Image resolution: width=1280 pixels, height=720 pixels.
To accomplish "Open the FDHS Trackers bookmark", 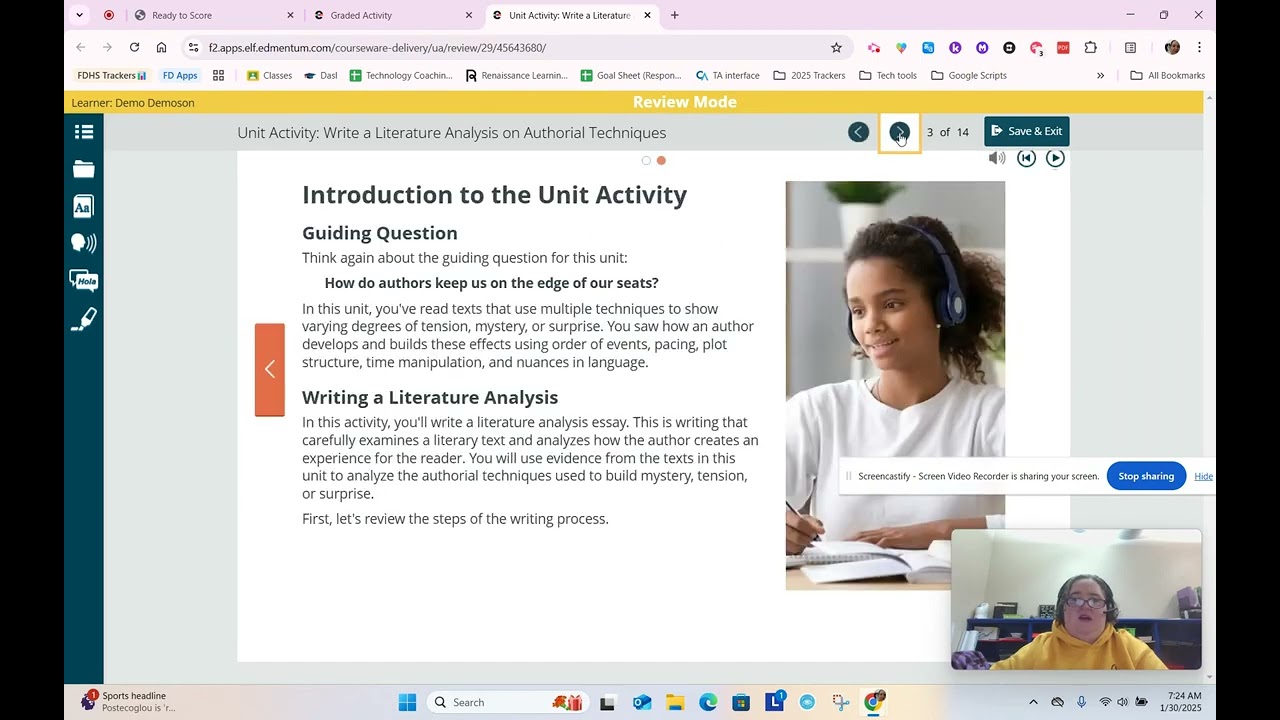I will coord(112,75).
